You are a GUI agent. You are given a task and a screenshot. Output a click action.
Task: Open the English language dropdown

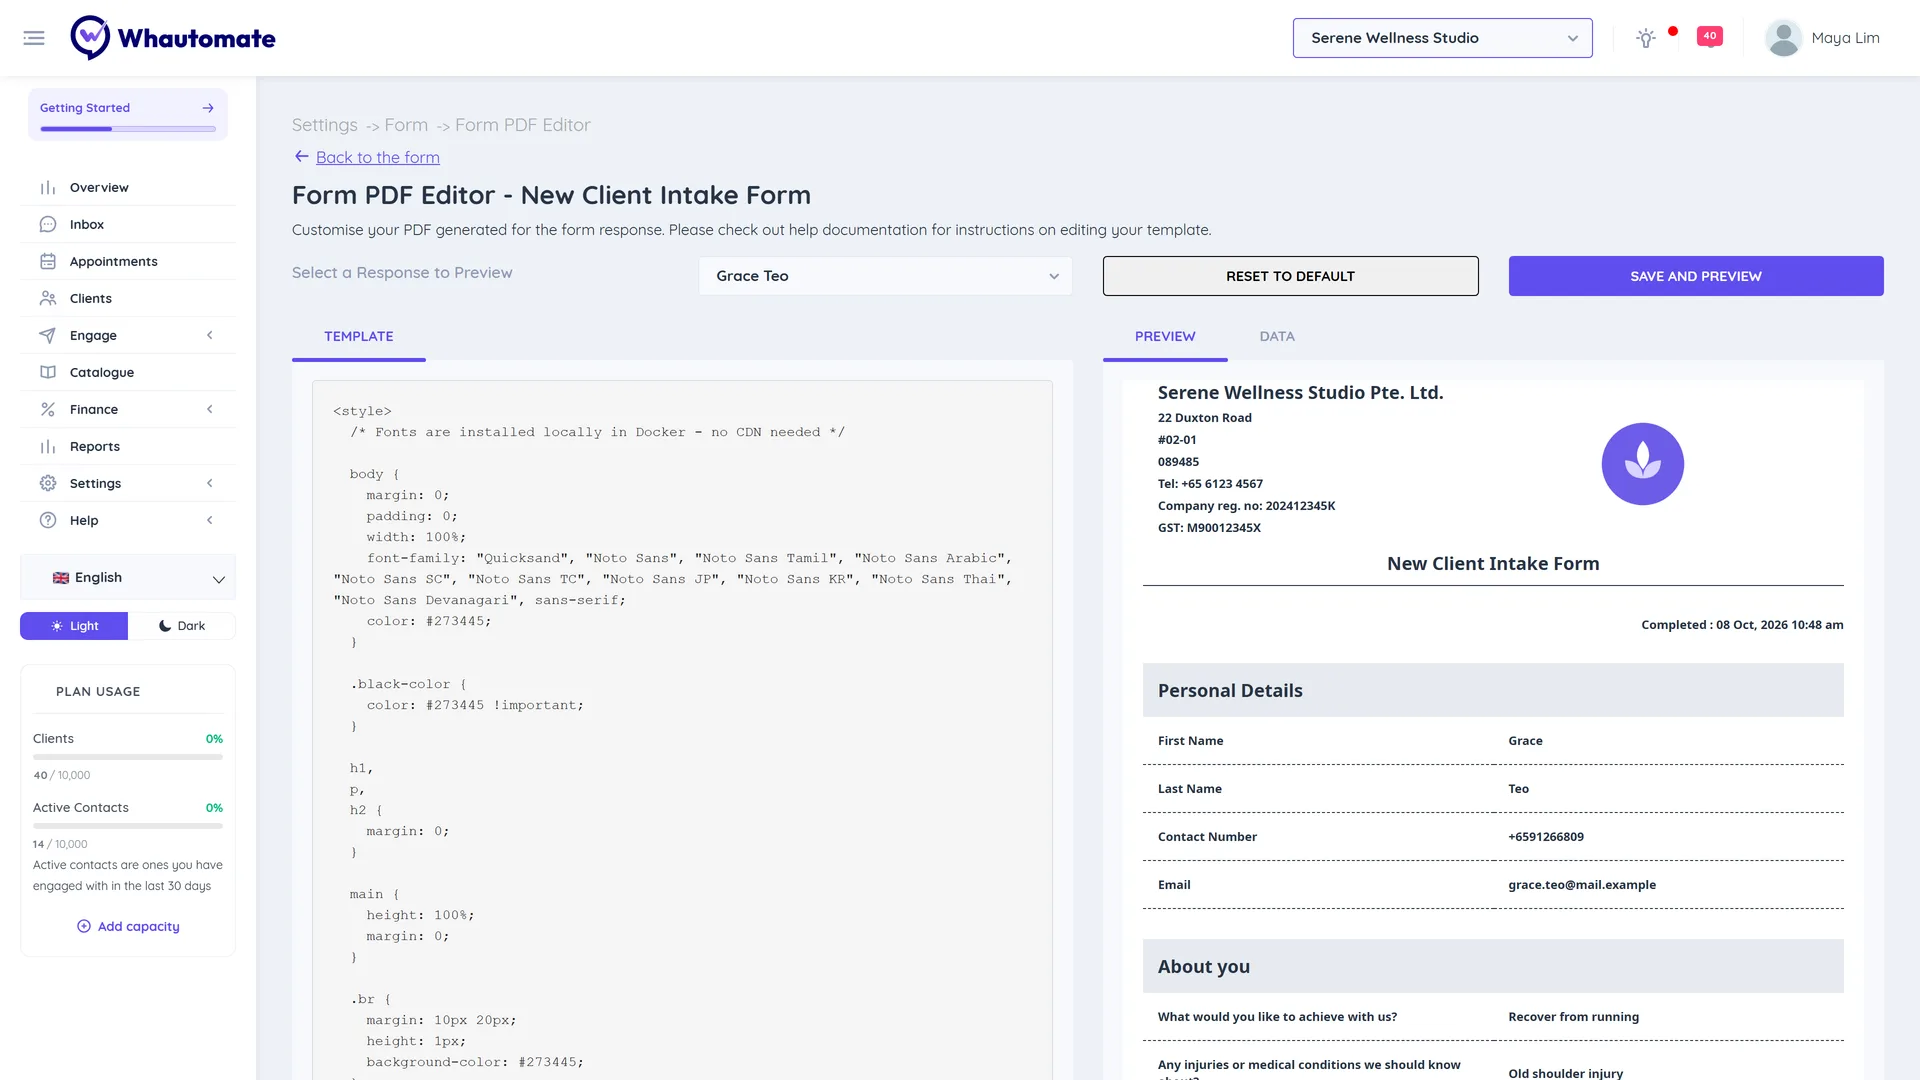(128, 578)
